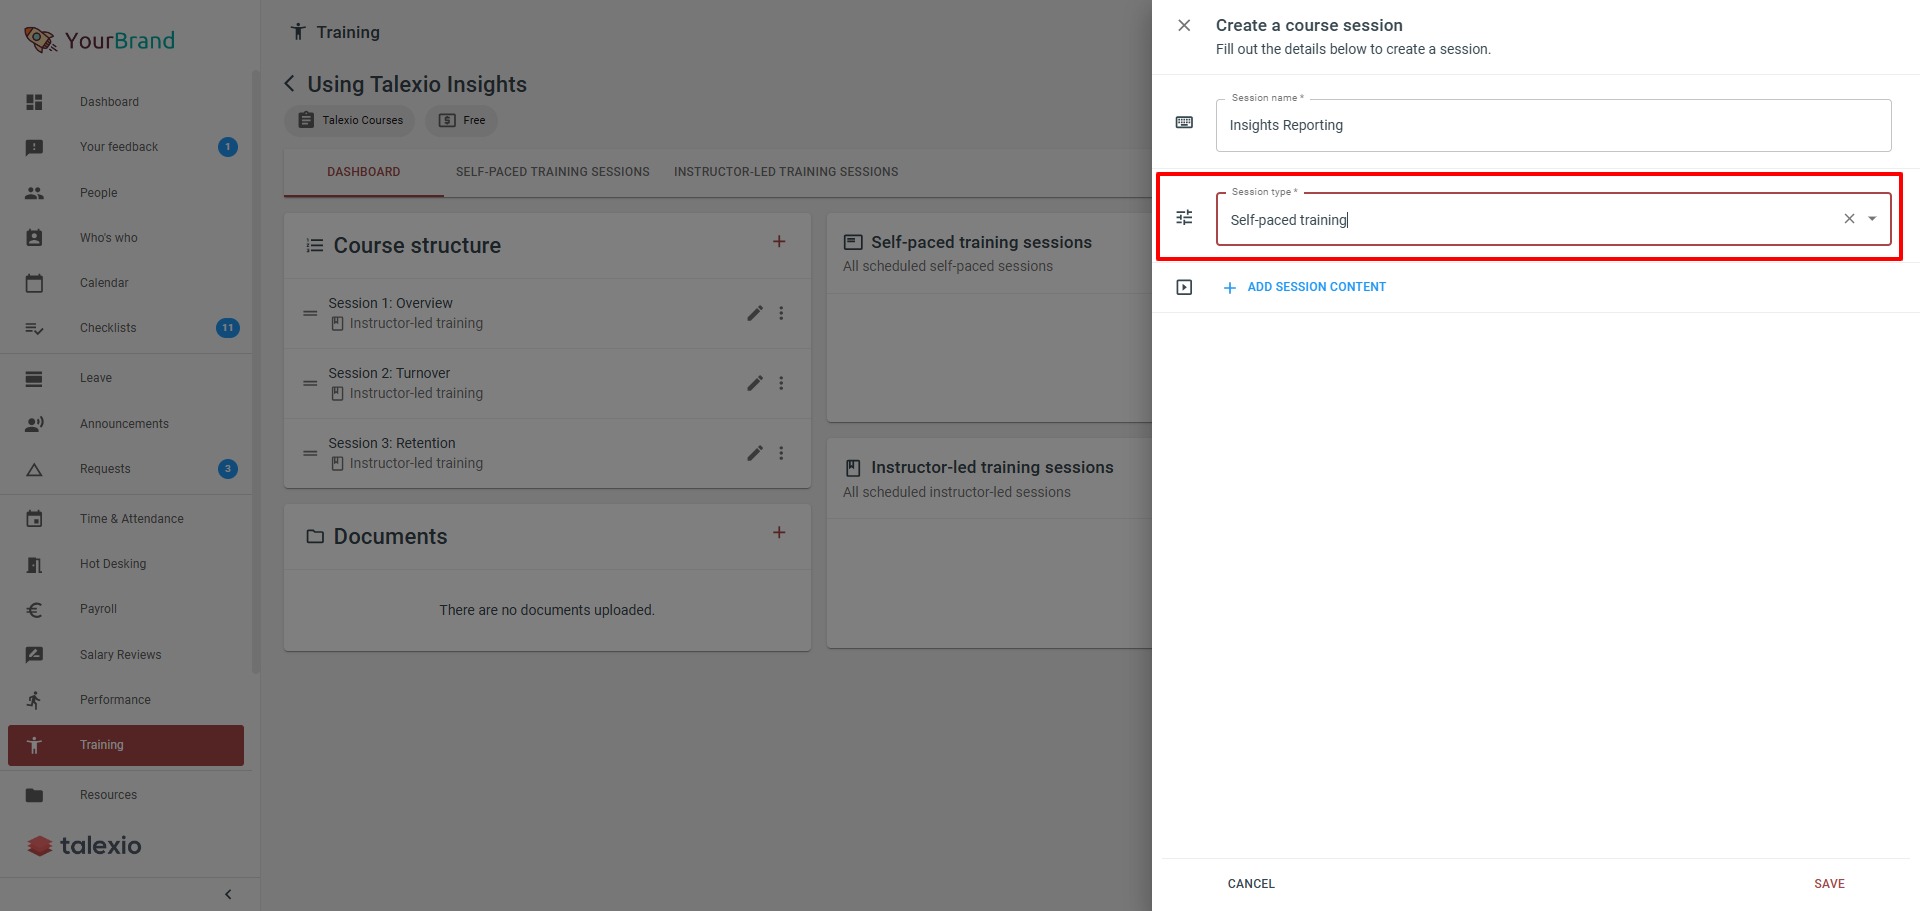Click the Checklists list-check icon
The width and height of the screenshot is (1920, 911).
pos(34,328)
